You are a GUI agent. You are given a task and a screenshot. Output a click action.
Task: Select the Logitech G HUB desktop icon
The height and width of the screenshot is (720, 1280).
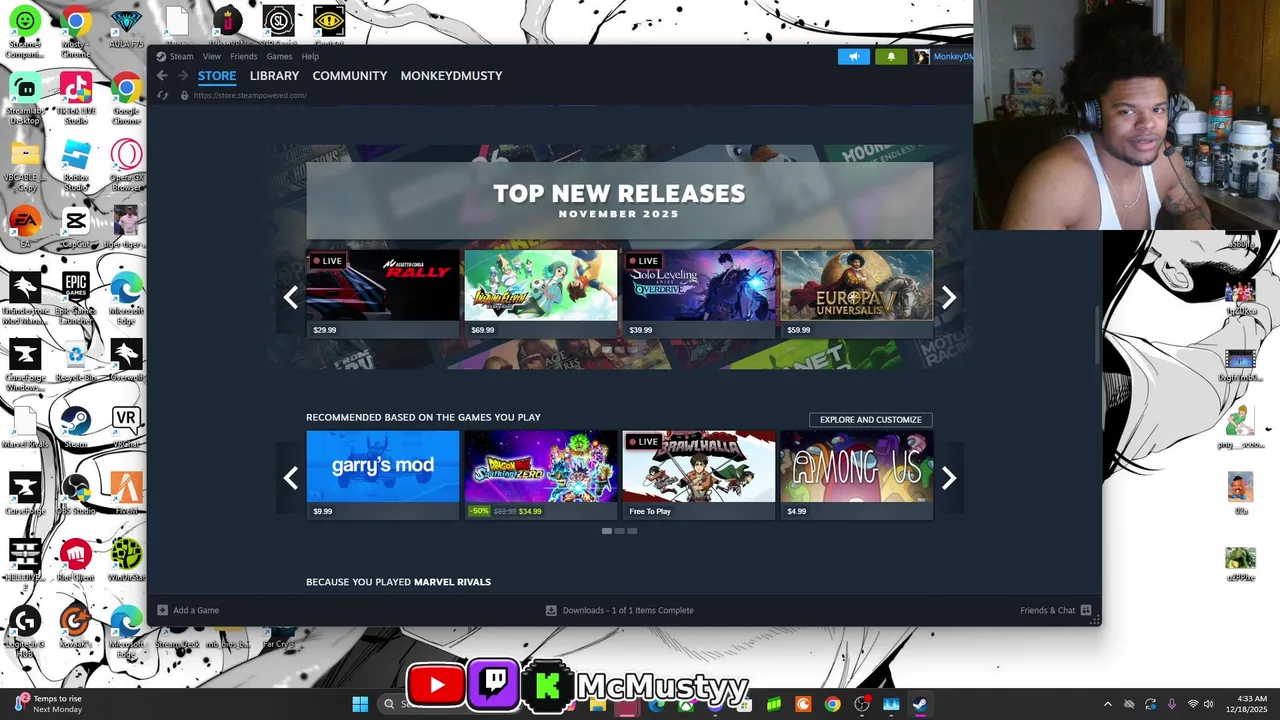point(25,632)
